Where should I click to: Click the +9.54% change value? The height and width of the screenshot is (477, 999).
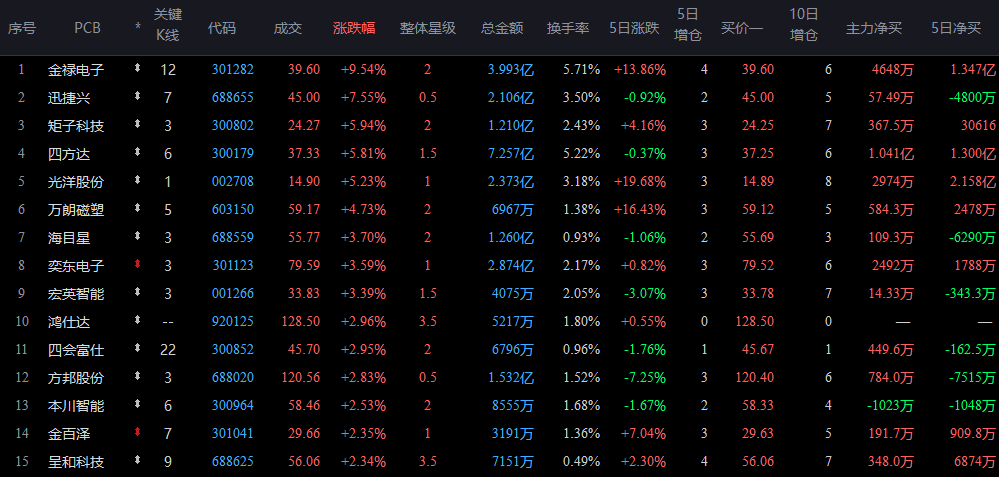tap(364, 69)
